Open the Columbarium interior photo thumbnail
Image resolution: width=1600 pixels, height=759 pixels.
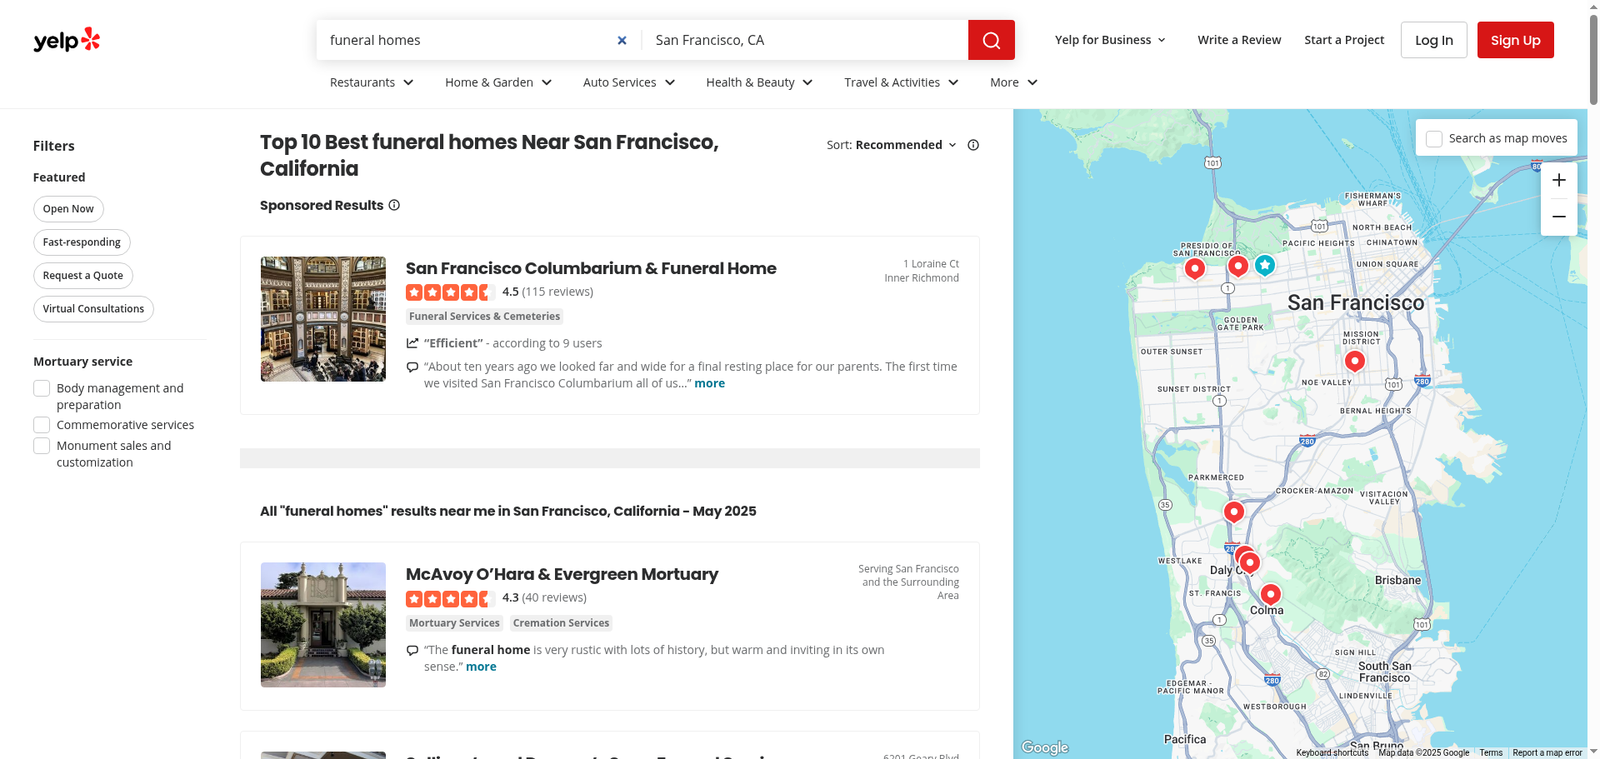tap(323, 319)
